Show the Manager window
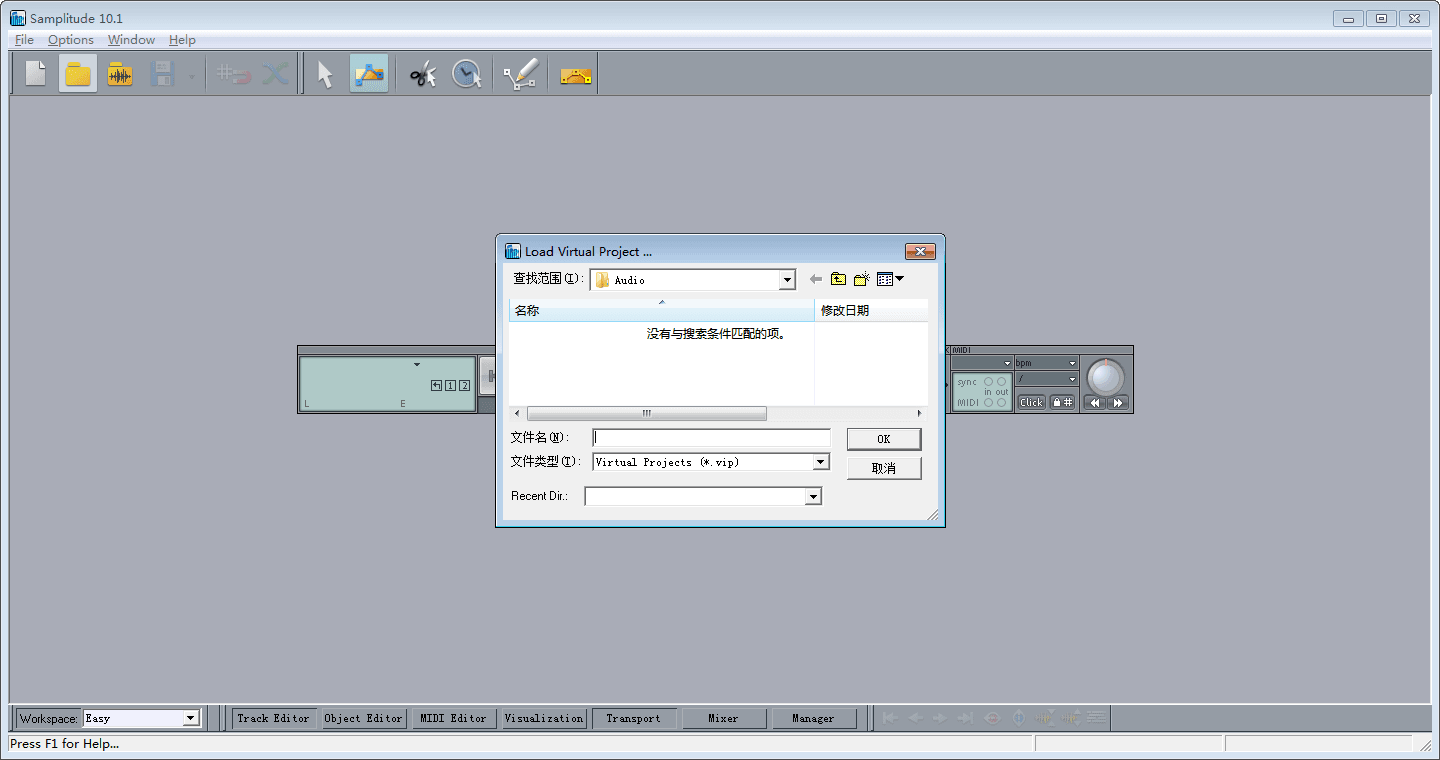 [813, 718]
